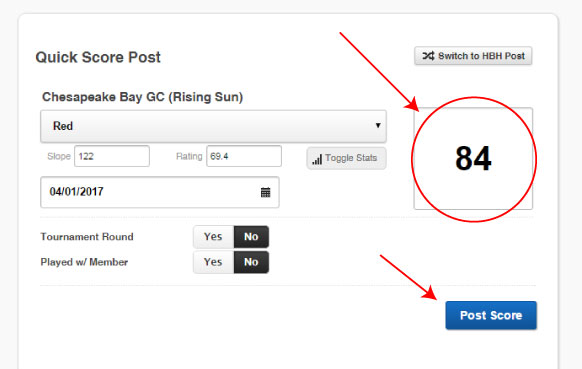The height and width of the screenshot is (369, 582).
Task: Click the bar chart icon on Toggle Stats
Action: [317, 159]
